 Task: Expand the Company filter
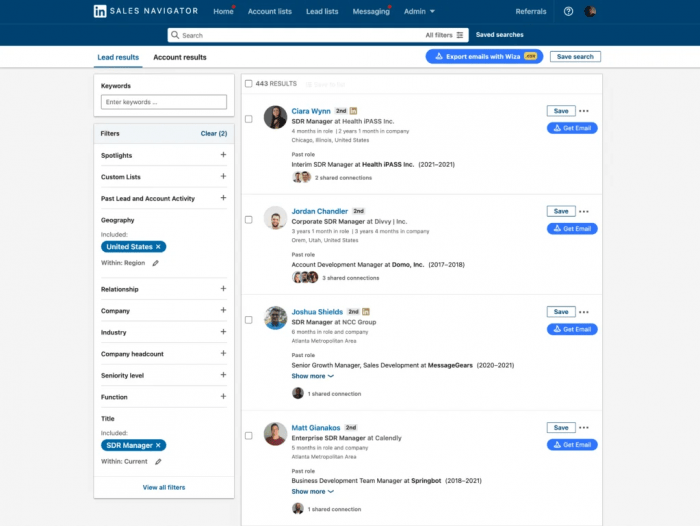click(223, 310)
